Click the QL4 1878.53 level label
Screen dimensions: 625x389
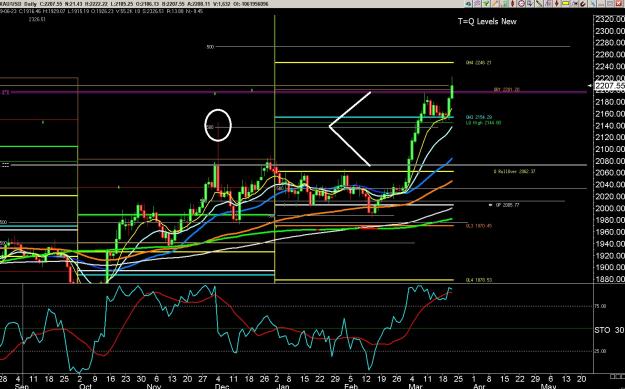479,280
